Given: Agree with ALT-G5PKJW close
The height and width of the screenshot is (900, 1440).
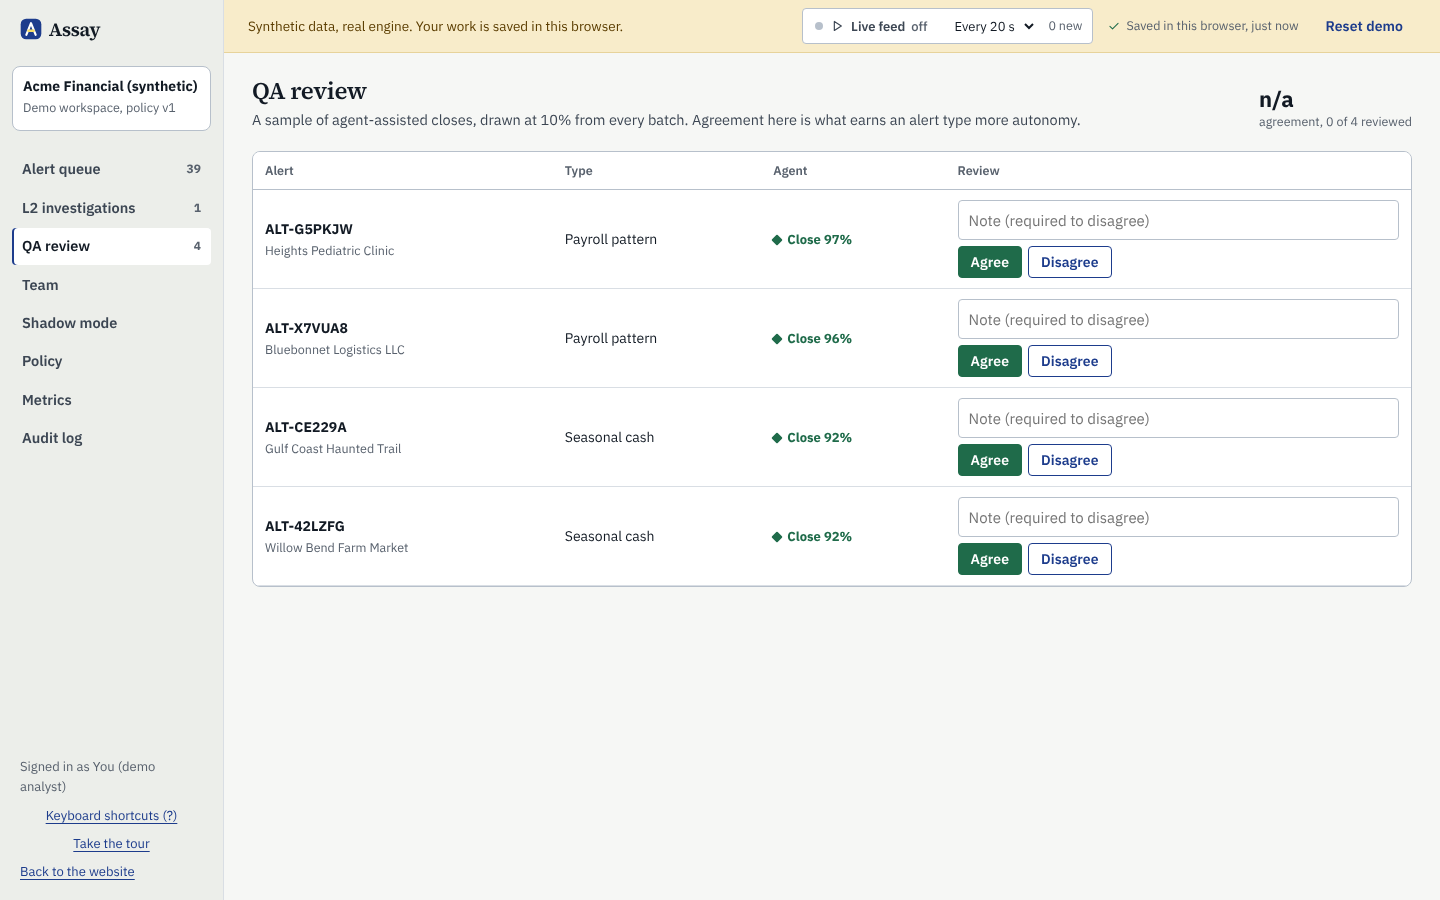Looking at the screenshot, I should point(990,262).
